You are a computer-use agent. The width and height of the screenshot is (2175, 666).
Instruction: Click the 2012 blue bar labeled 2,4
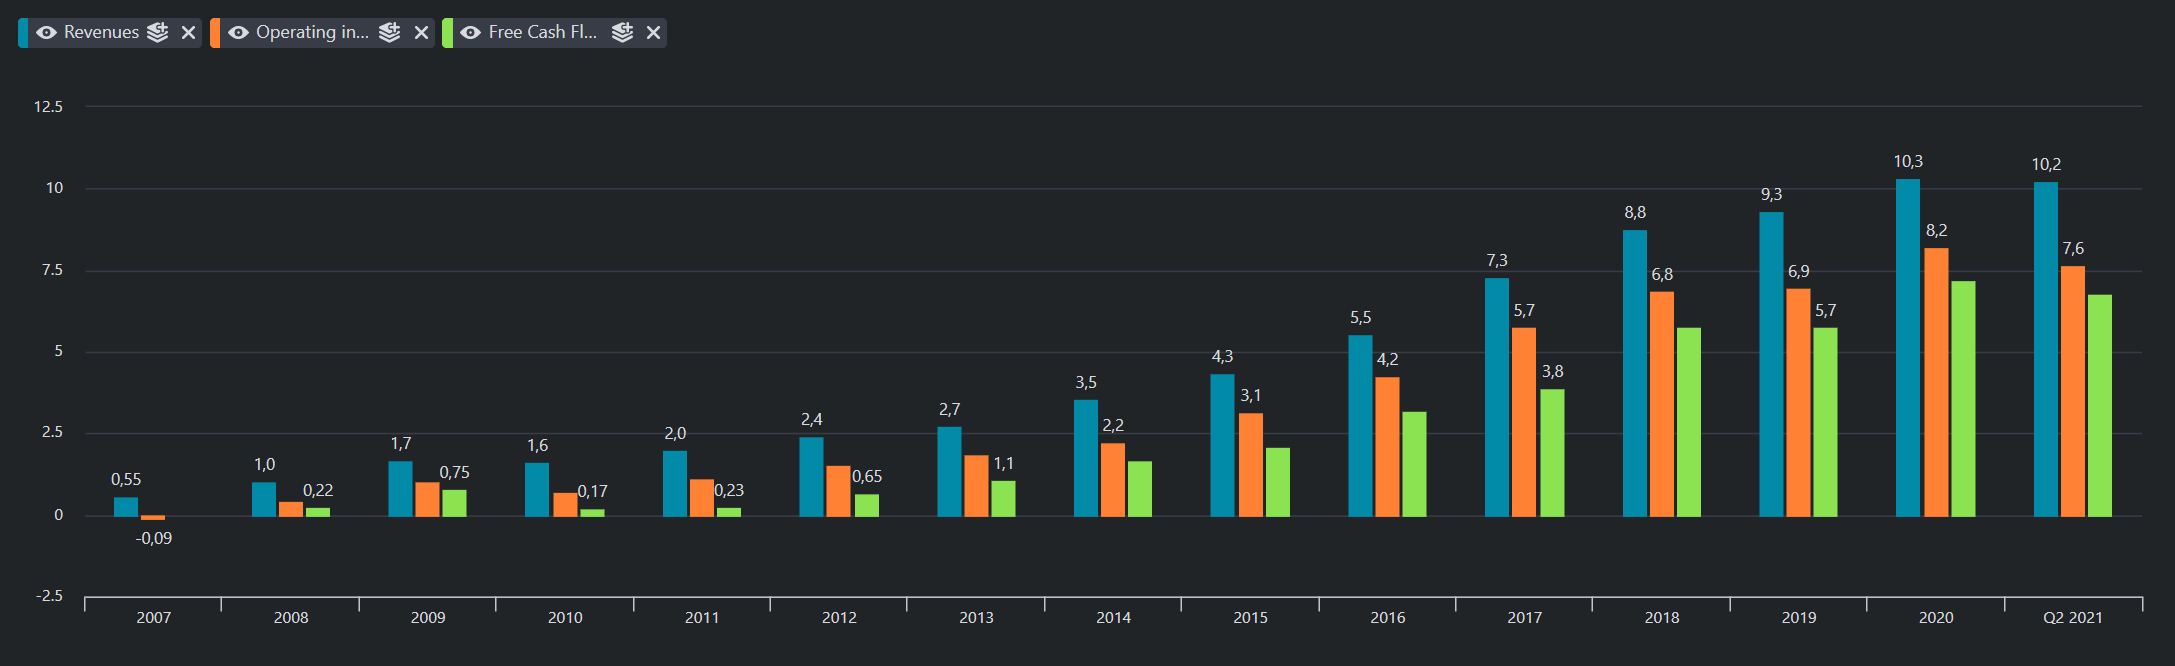pyautogui.click(x=811, y=477)
